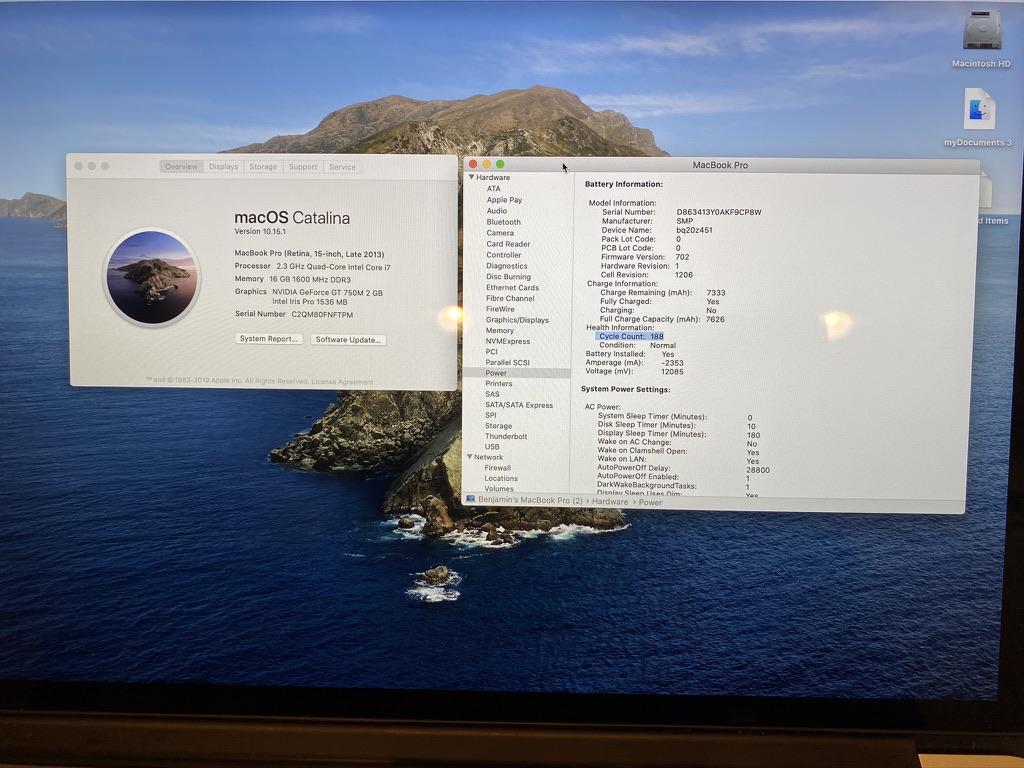The height and width of the screenshot is (768, 1024).
Task: Select ATA in the hardware list
Action: tap(493, 189)
